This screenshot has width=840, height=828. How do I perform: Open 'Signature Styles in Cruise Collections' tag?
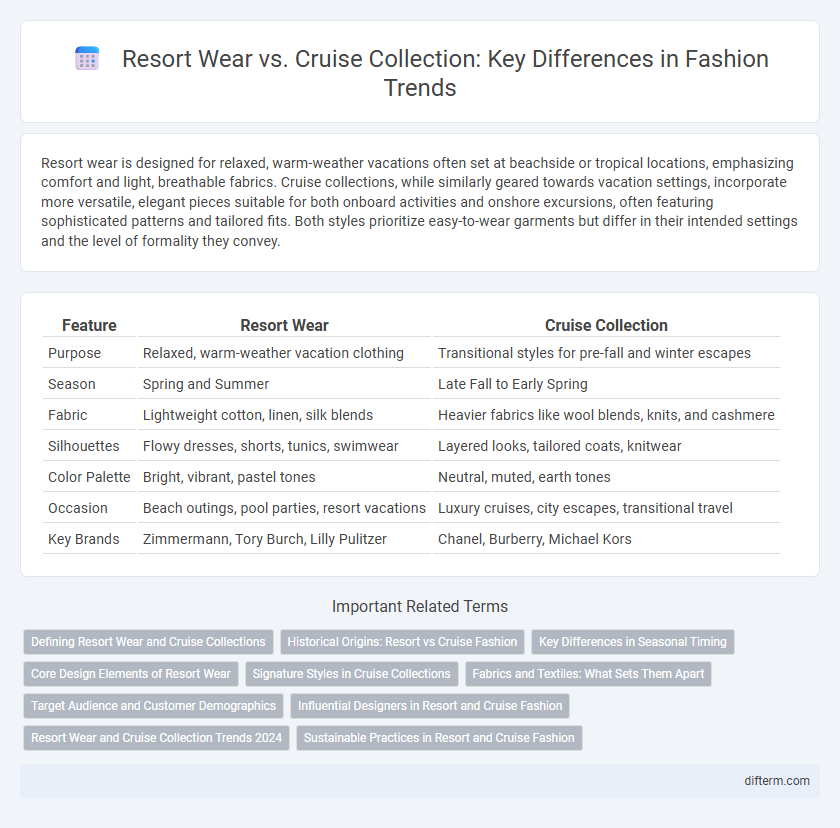coord(351,674)
